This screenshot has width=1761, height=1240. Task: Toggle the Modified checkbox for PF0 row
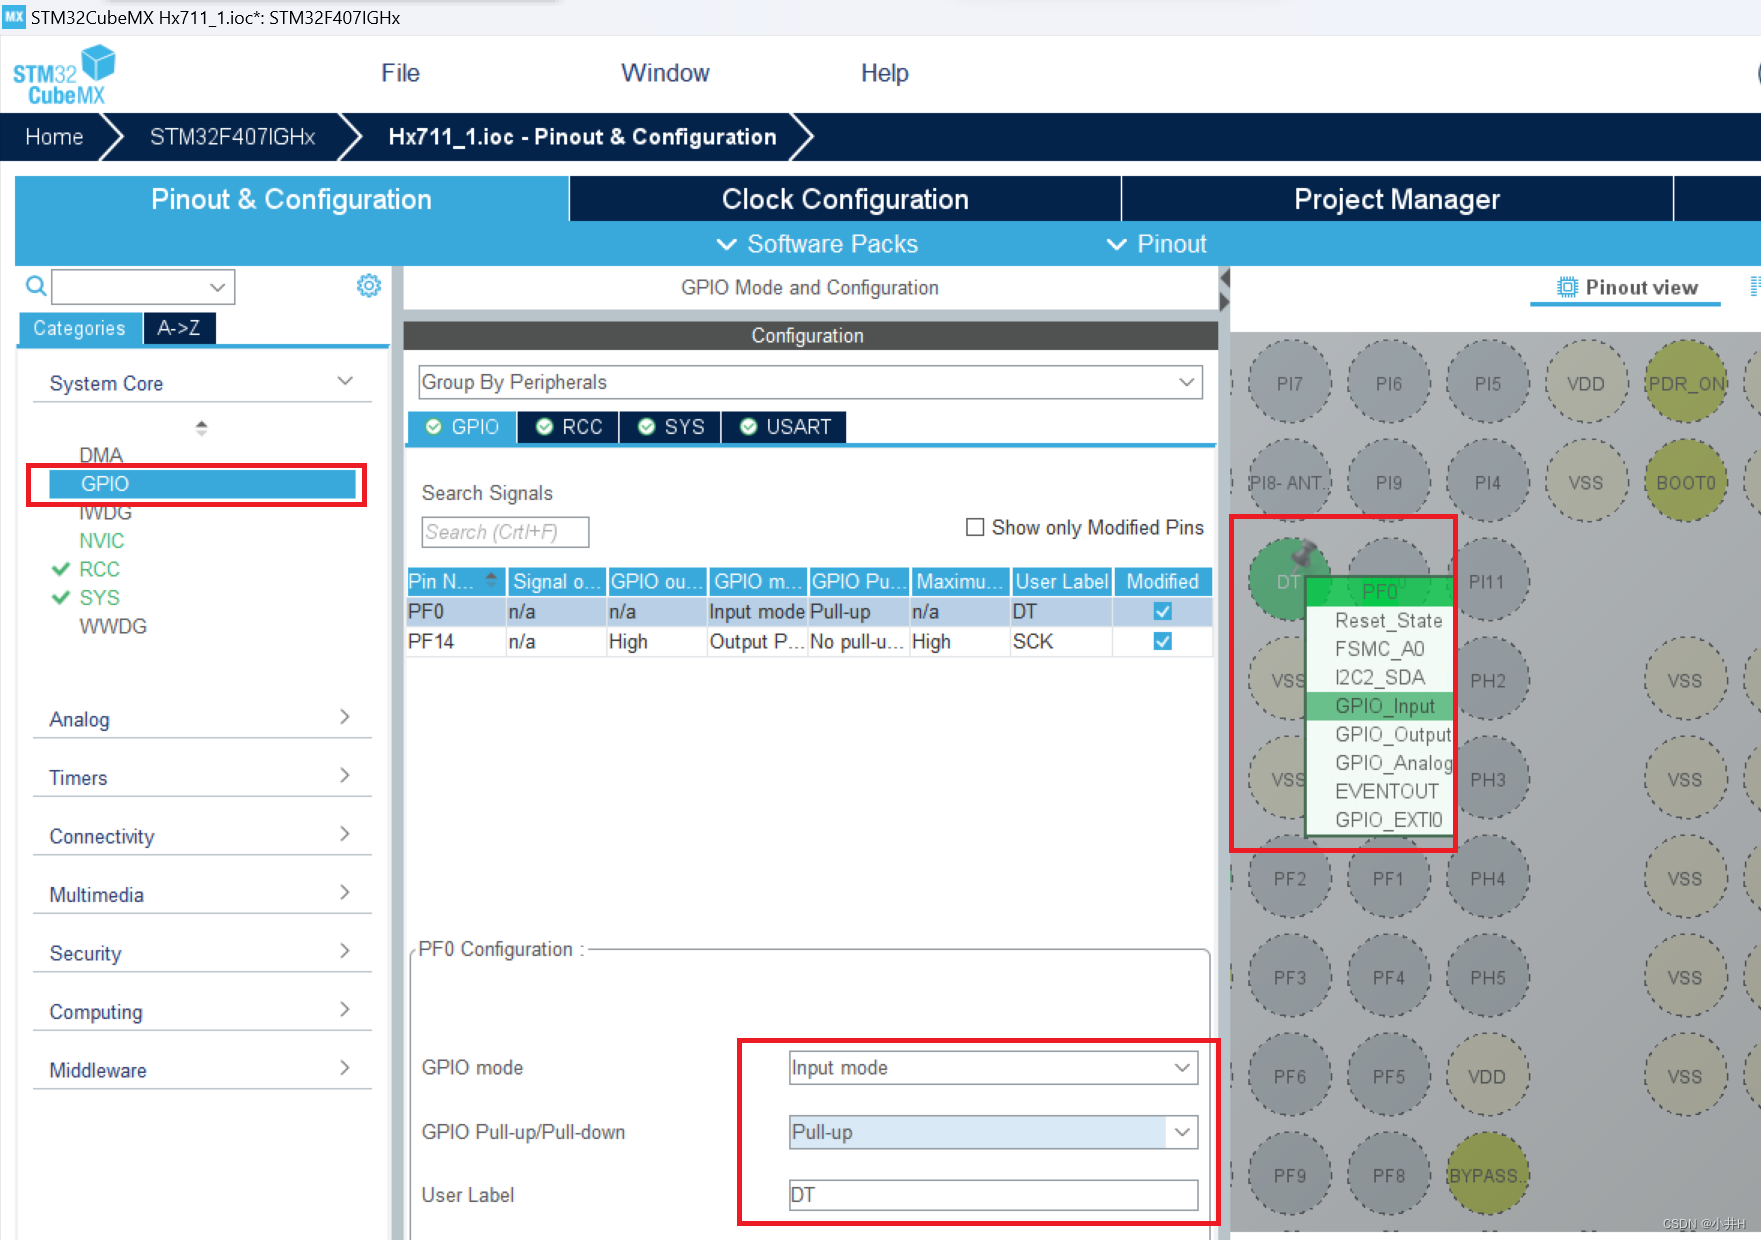[1163, 611]
